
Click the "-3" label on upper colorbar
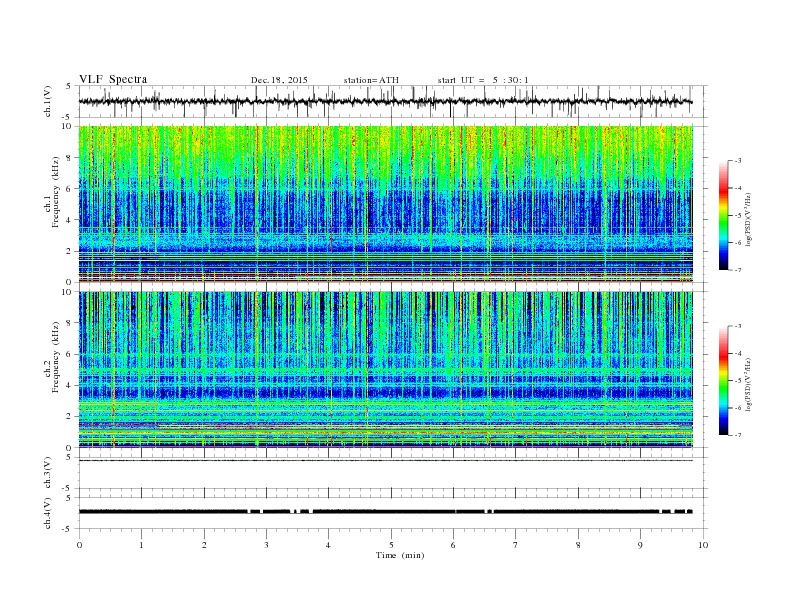[x=737, y=161]
